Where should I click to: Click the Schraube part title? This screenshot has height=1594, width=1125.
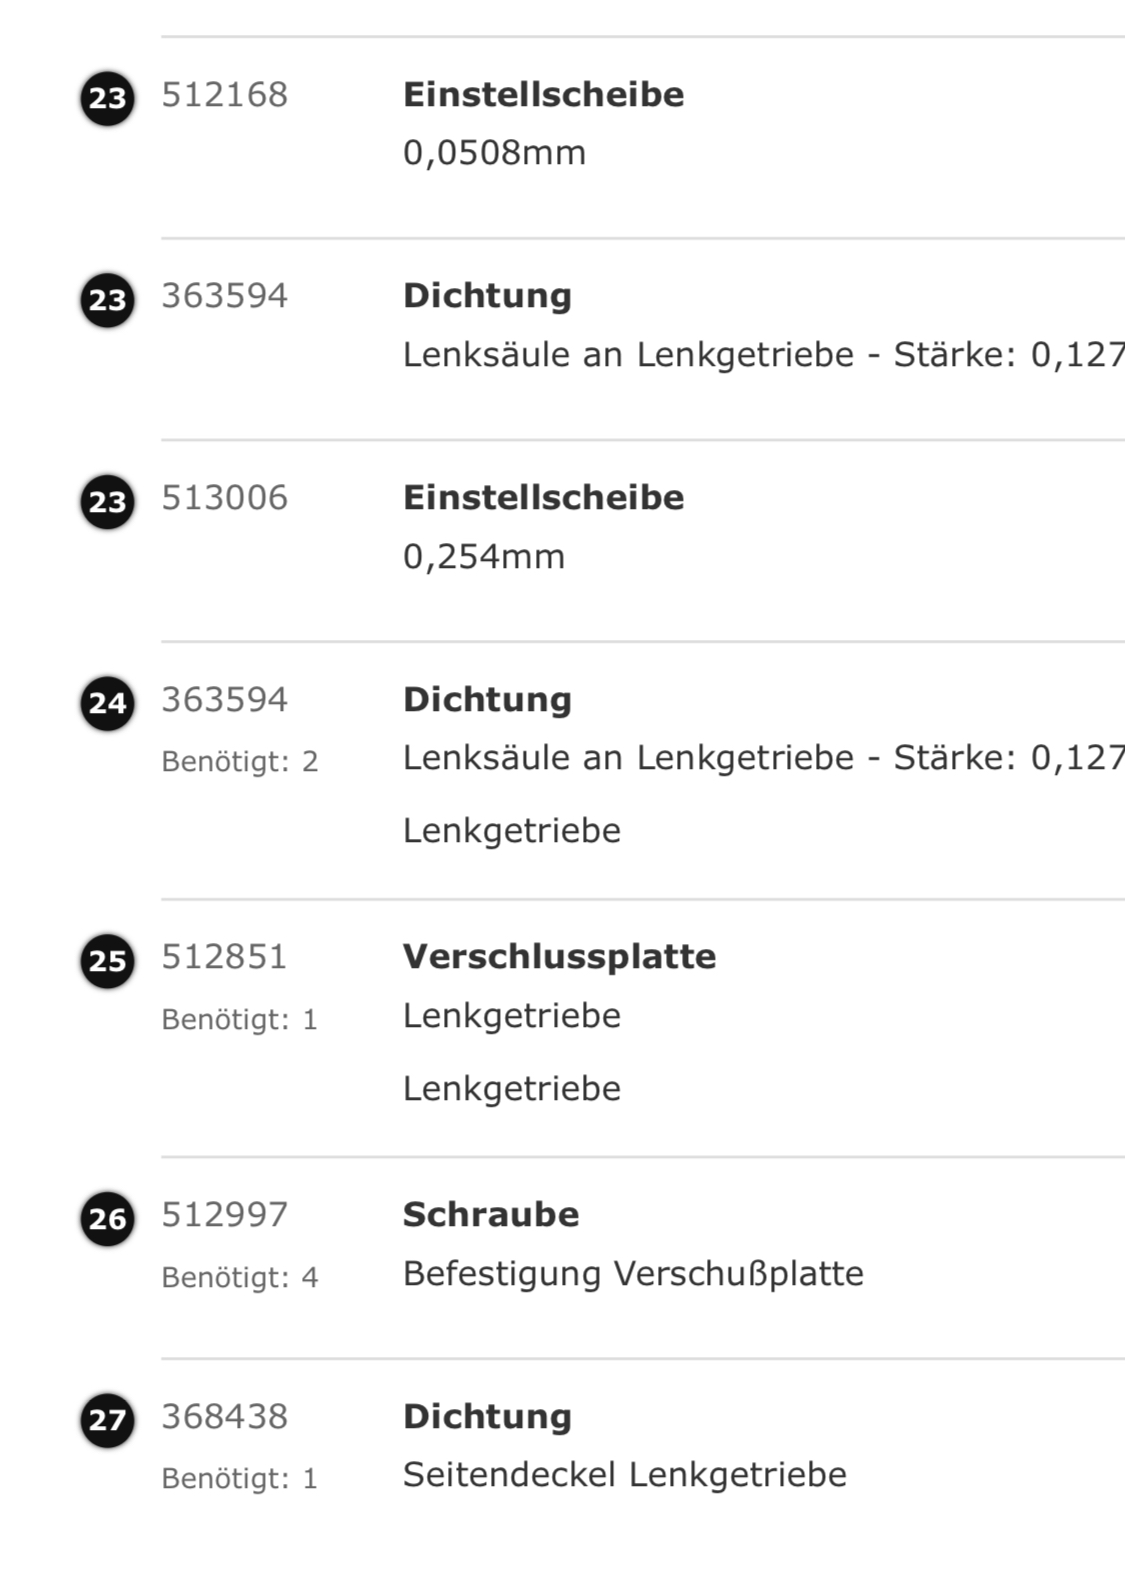tap(491, 1215)
